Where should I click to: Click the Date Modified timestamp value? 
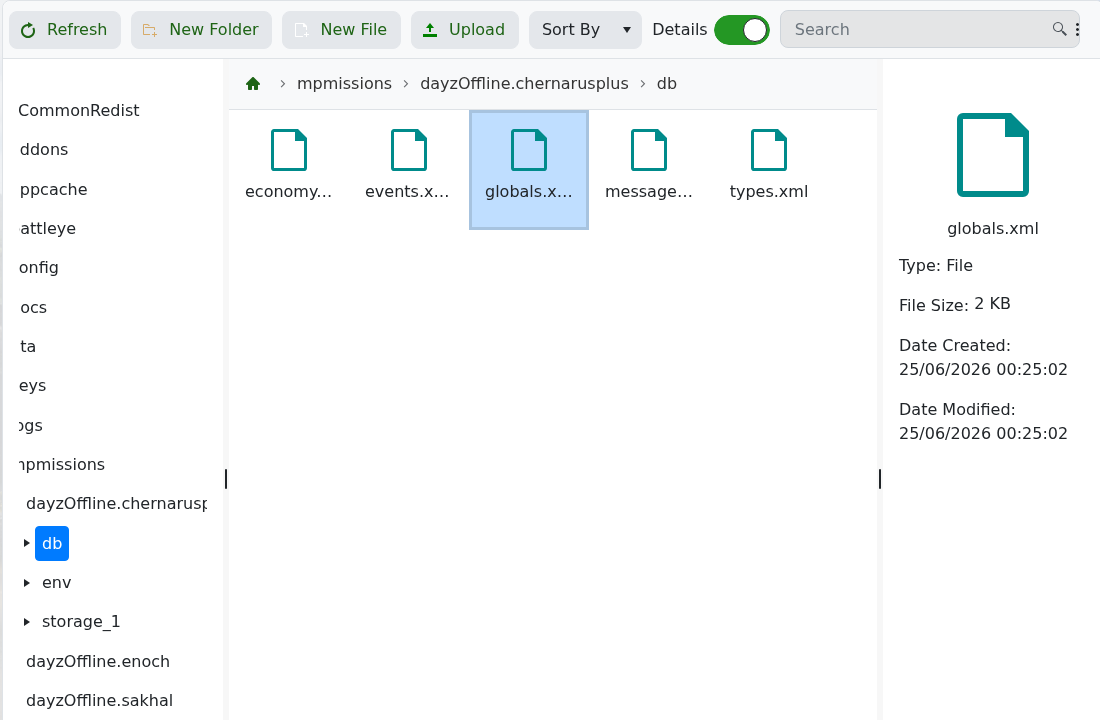coord(983,434)
